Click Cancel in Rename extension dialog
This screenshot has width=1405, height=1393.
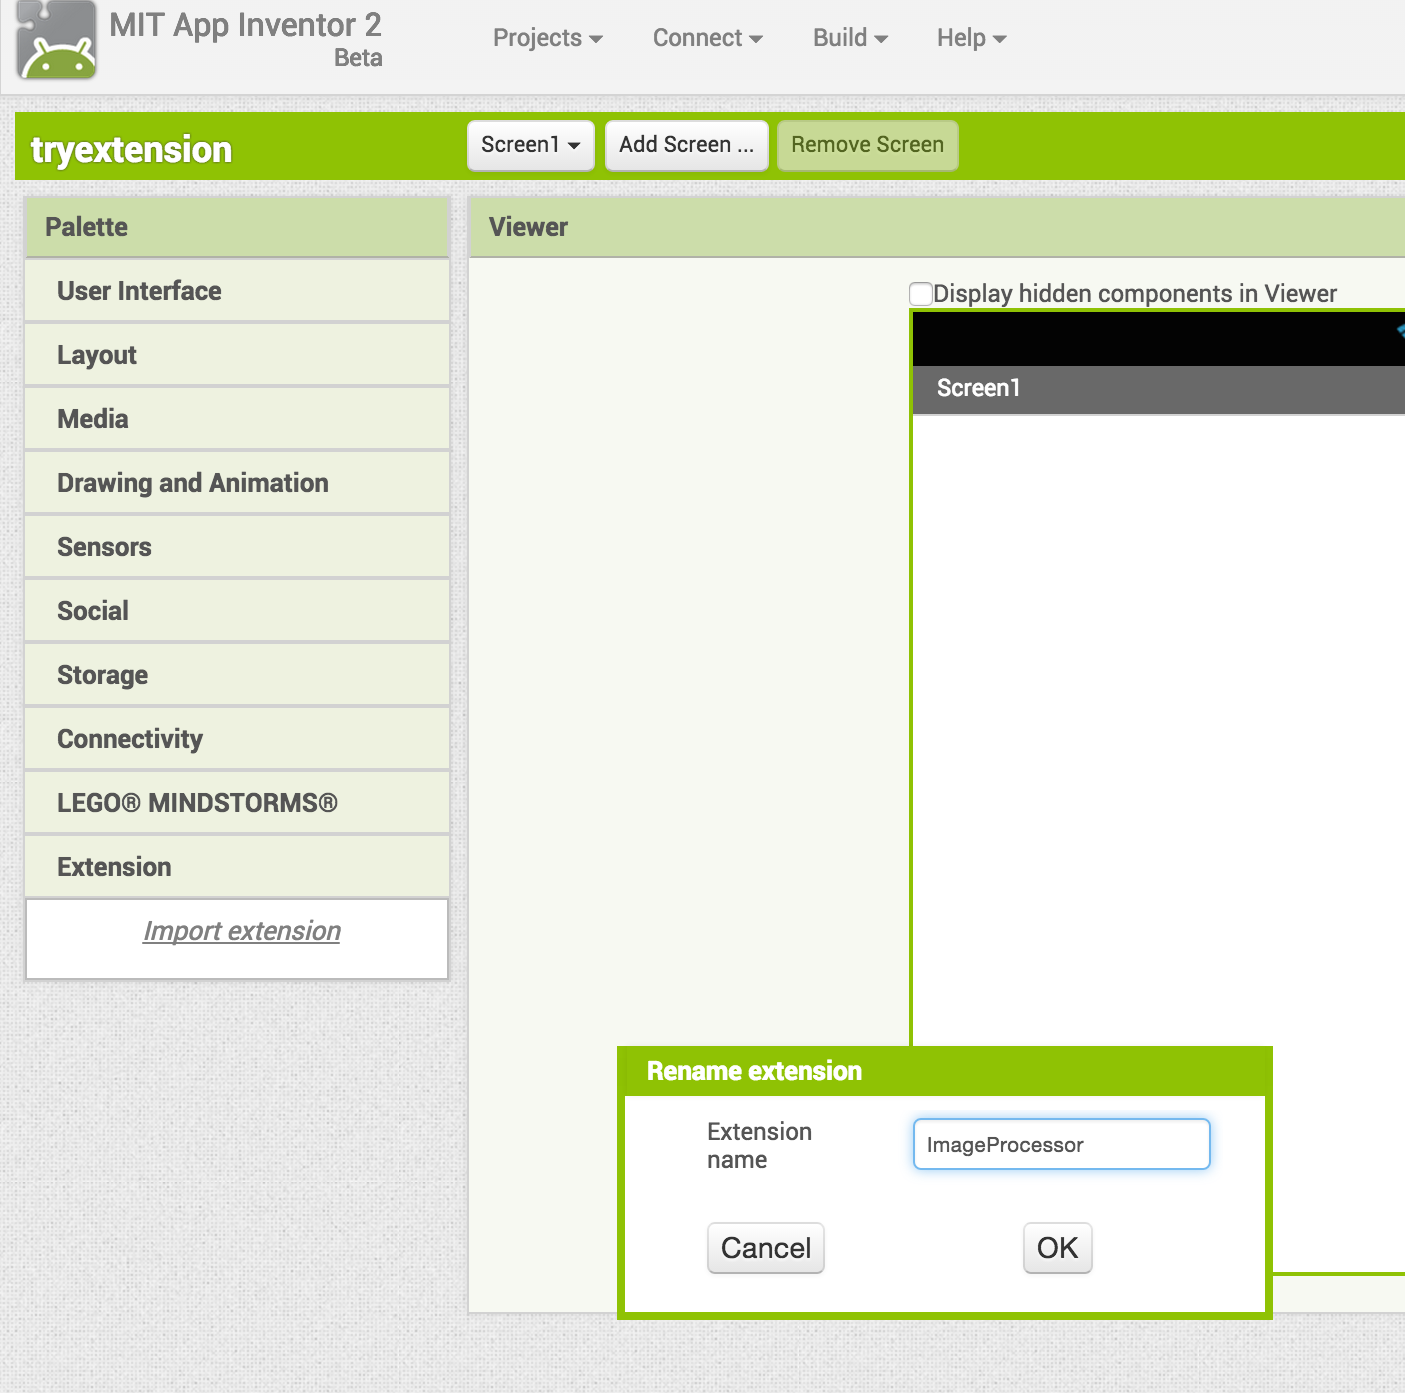point(766,1248)
